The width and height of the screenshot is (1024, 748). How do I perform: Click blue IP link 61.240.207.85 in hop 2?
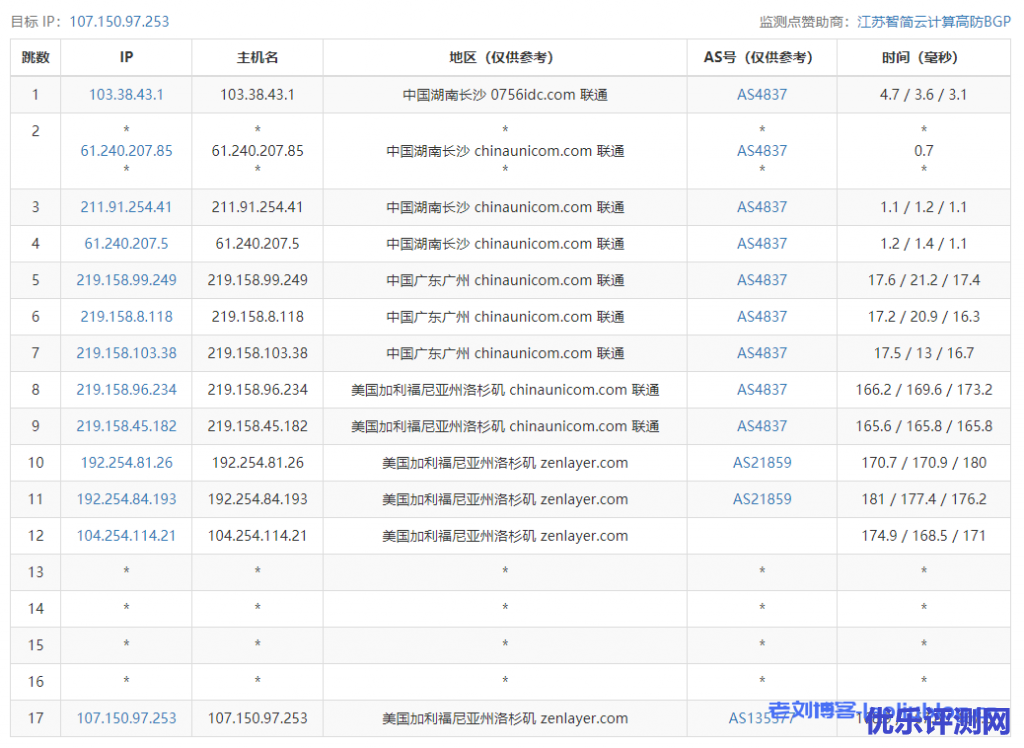(x=126, y=151)
